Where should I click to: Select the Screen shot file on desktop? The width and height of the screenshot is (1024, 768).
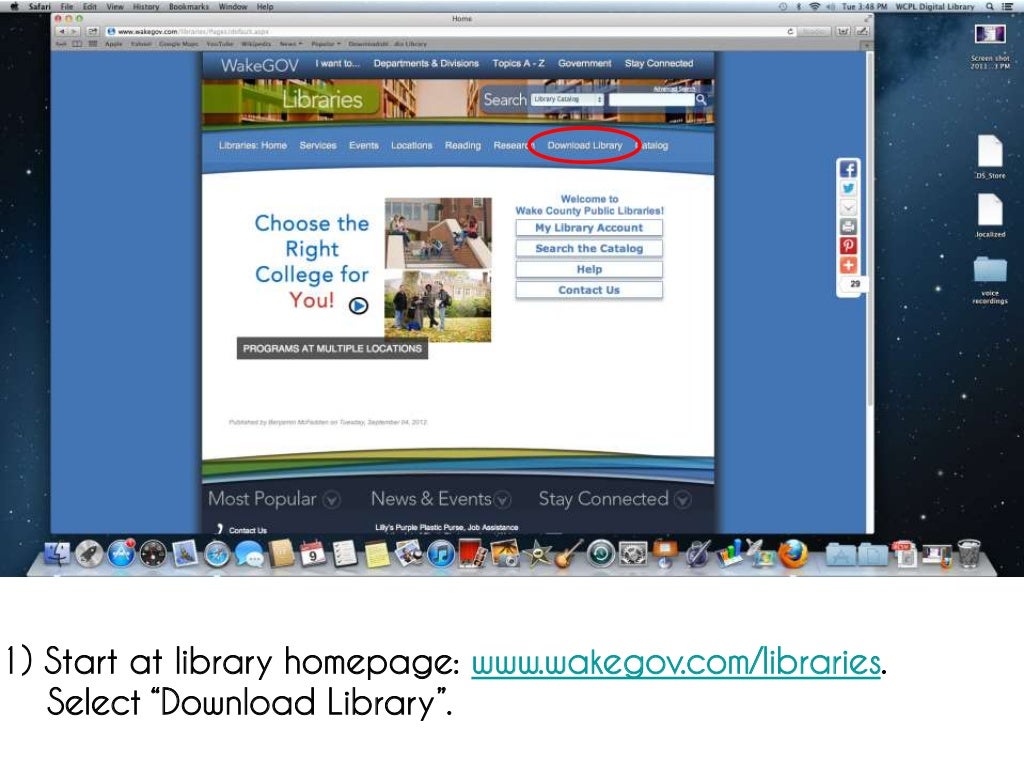pos(990,45)
